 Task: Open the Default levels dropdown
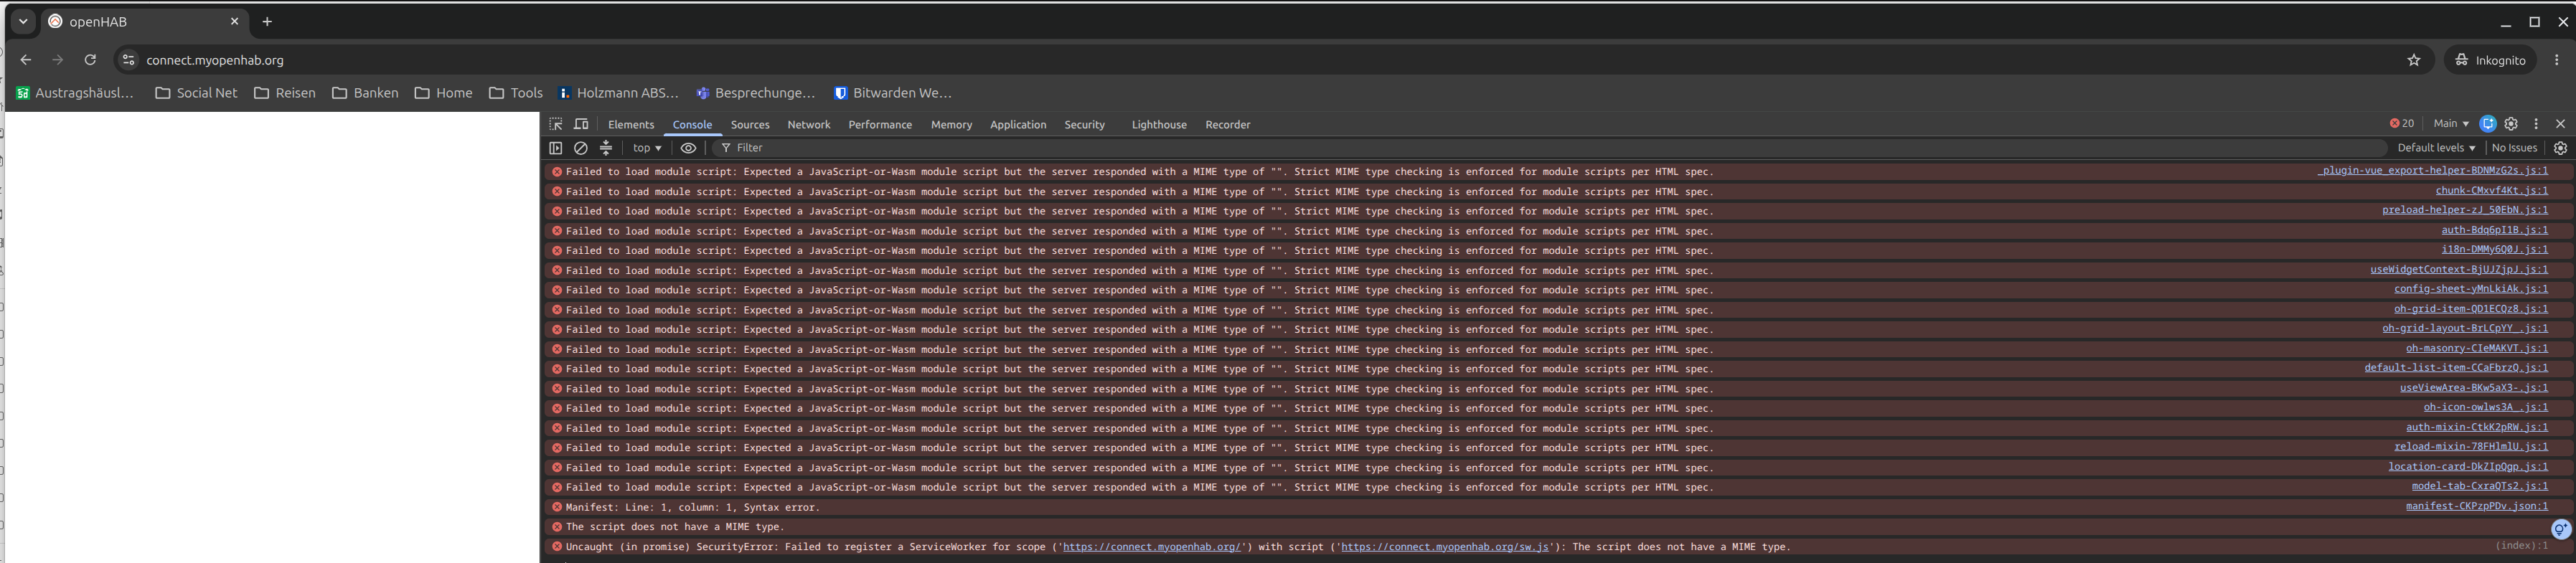[x=2436, y=148]
